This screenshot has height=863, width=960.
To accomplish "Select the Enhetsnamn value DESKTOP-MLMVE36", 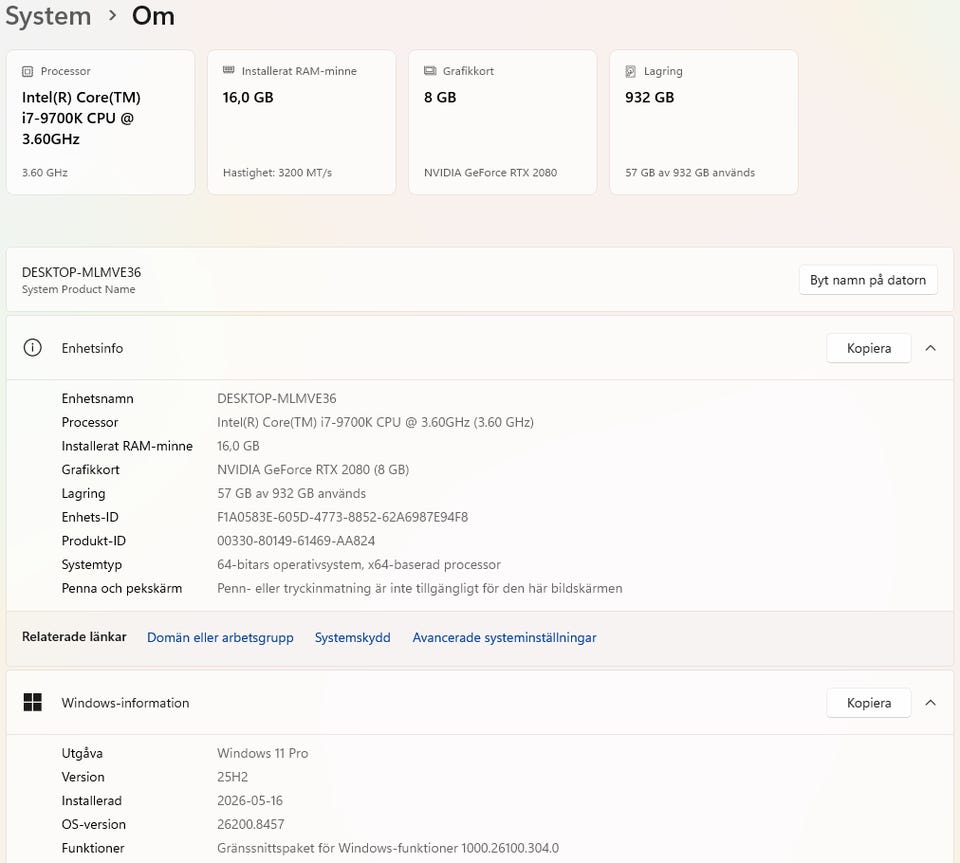I will 277,398.
